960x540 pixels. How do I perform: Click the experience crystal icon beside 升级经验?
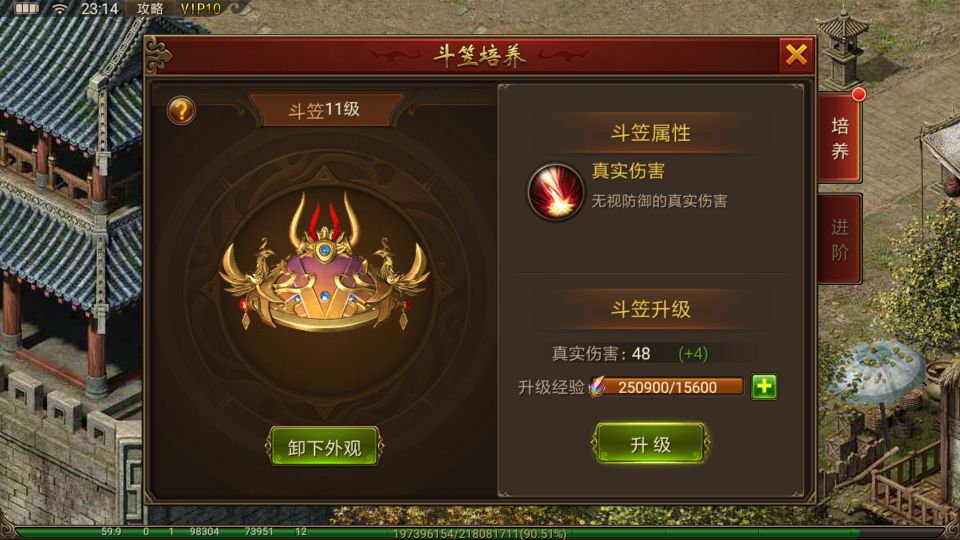597,386
